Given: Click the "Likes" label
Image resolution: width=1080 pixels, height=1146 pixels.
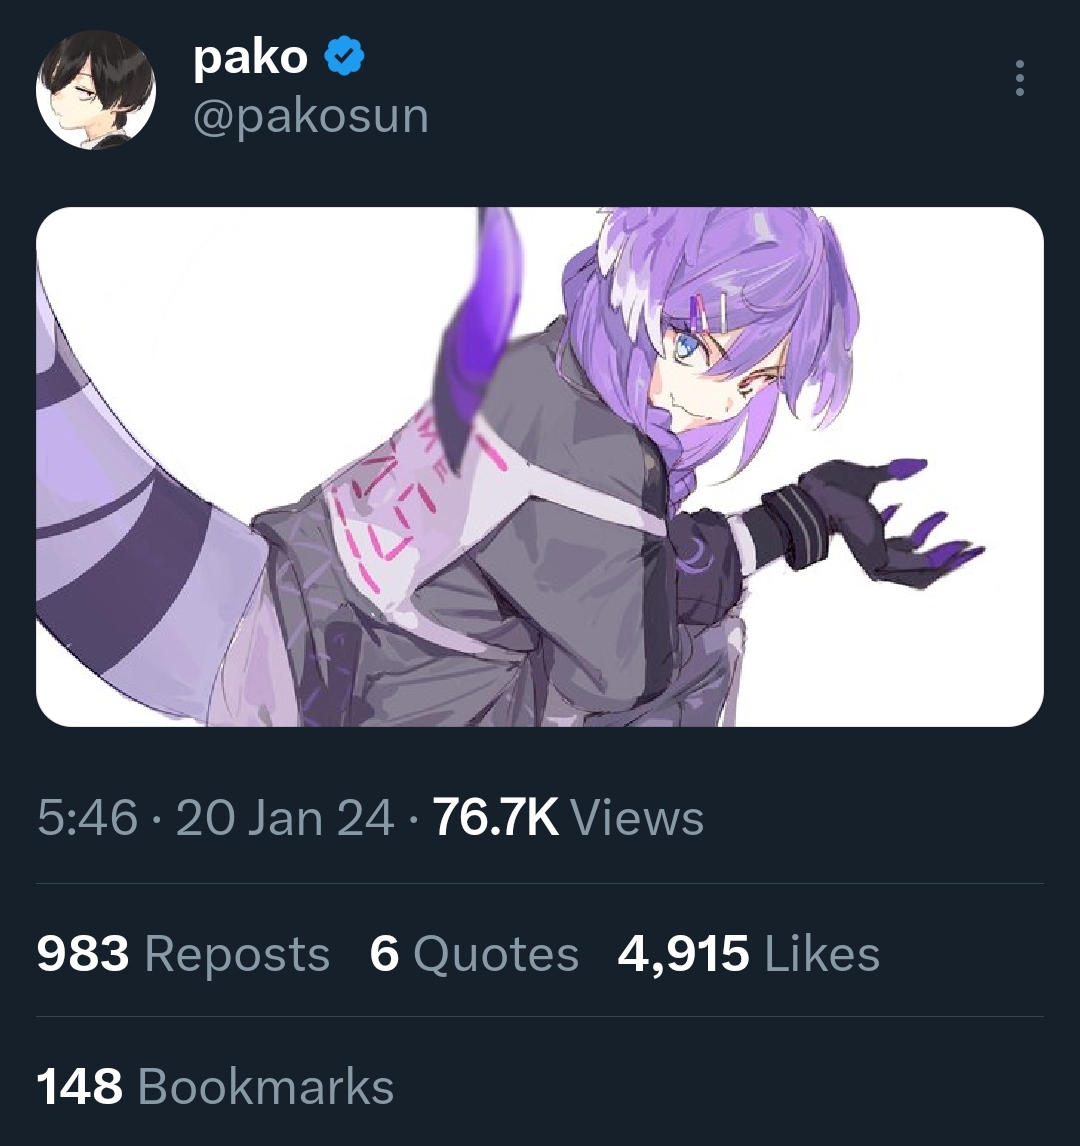Looking at the screenshot, I should pos(822,954).
